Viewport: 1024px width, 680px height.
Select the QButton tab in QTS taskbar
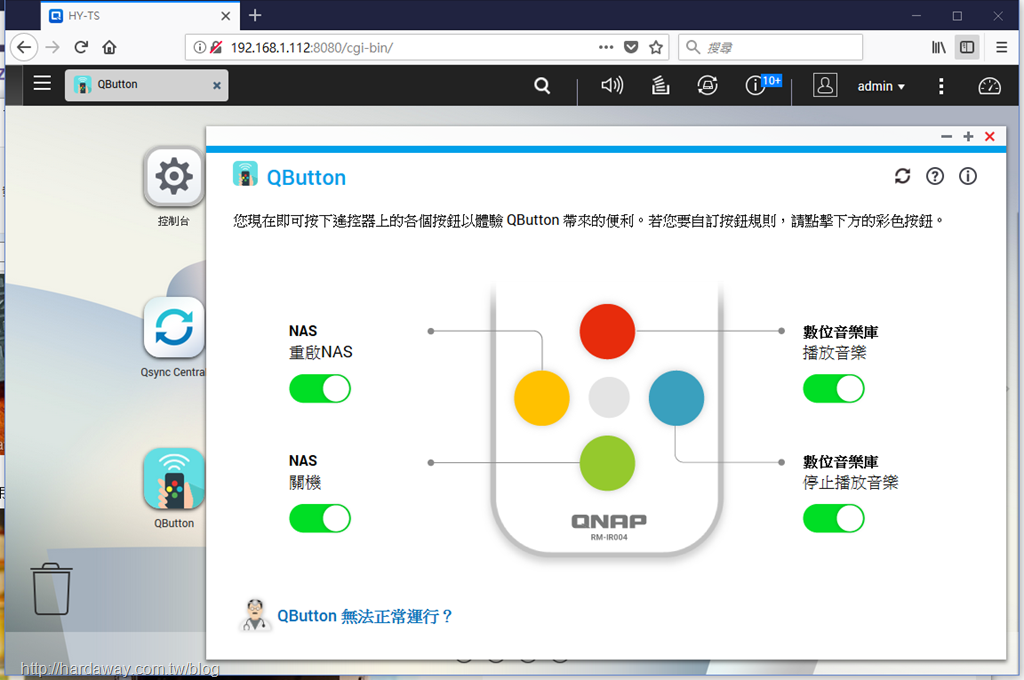pyautogui.click(x=146, y=85)
